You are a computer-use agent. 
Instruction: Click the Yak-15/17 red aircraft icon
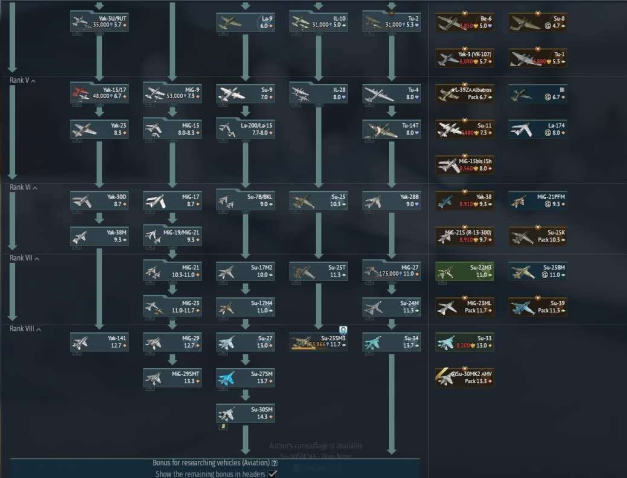(x=83, y=91)
